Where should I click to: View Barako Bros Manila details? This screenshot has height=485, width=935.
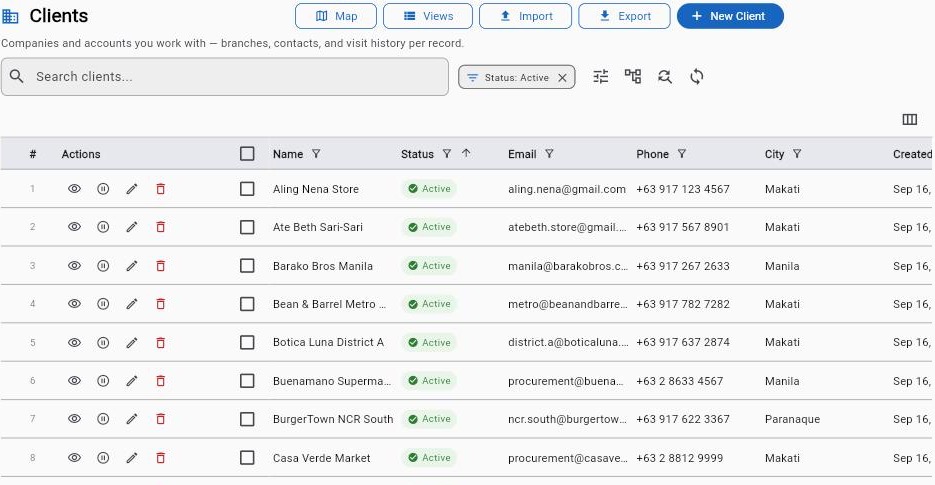(x=74, y=265)
